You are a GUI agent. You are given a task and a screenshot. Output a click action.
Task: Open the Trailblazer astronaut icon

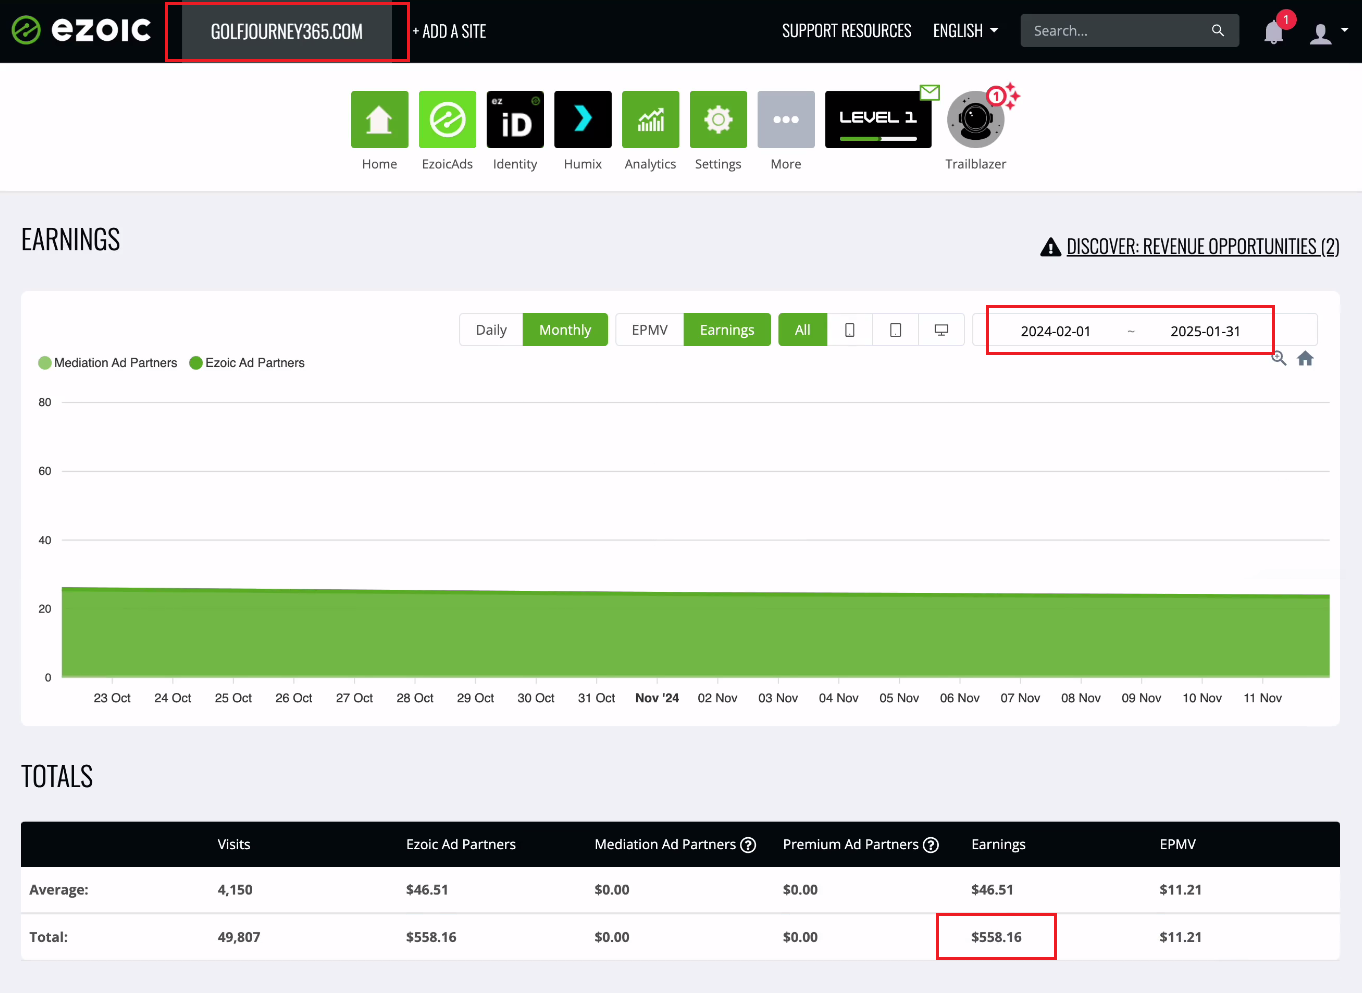click(x=976, y=120)
